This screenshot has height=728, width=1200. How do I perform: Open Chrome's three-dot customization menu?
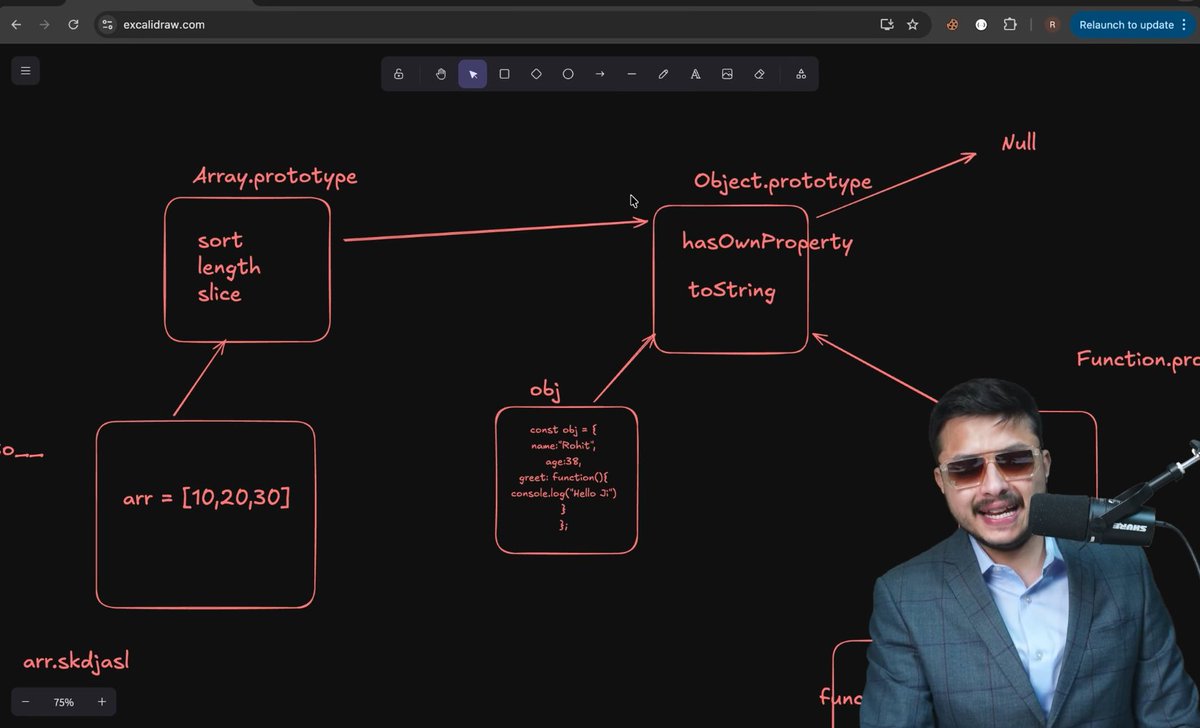coord(1183,24)
